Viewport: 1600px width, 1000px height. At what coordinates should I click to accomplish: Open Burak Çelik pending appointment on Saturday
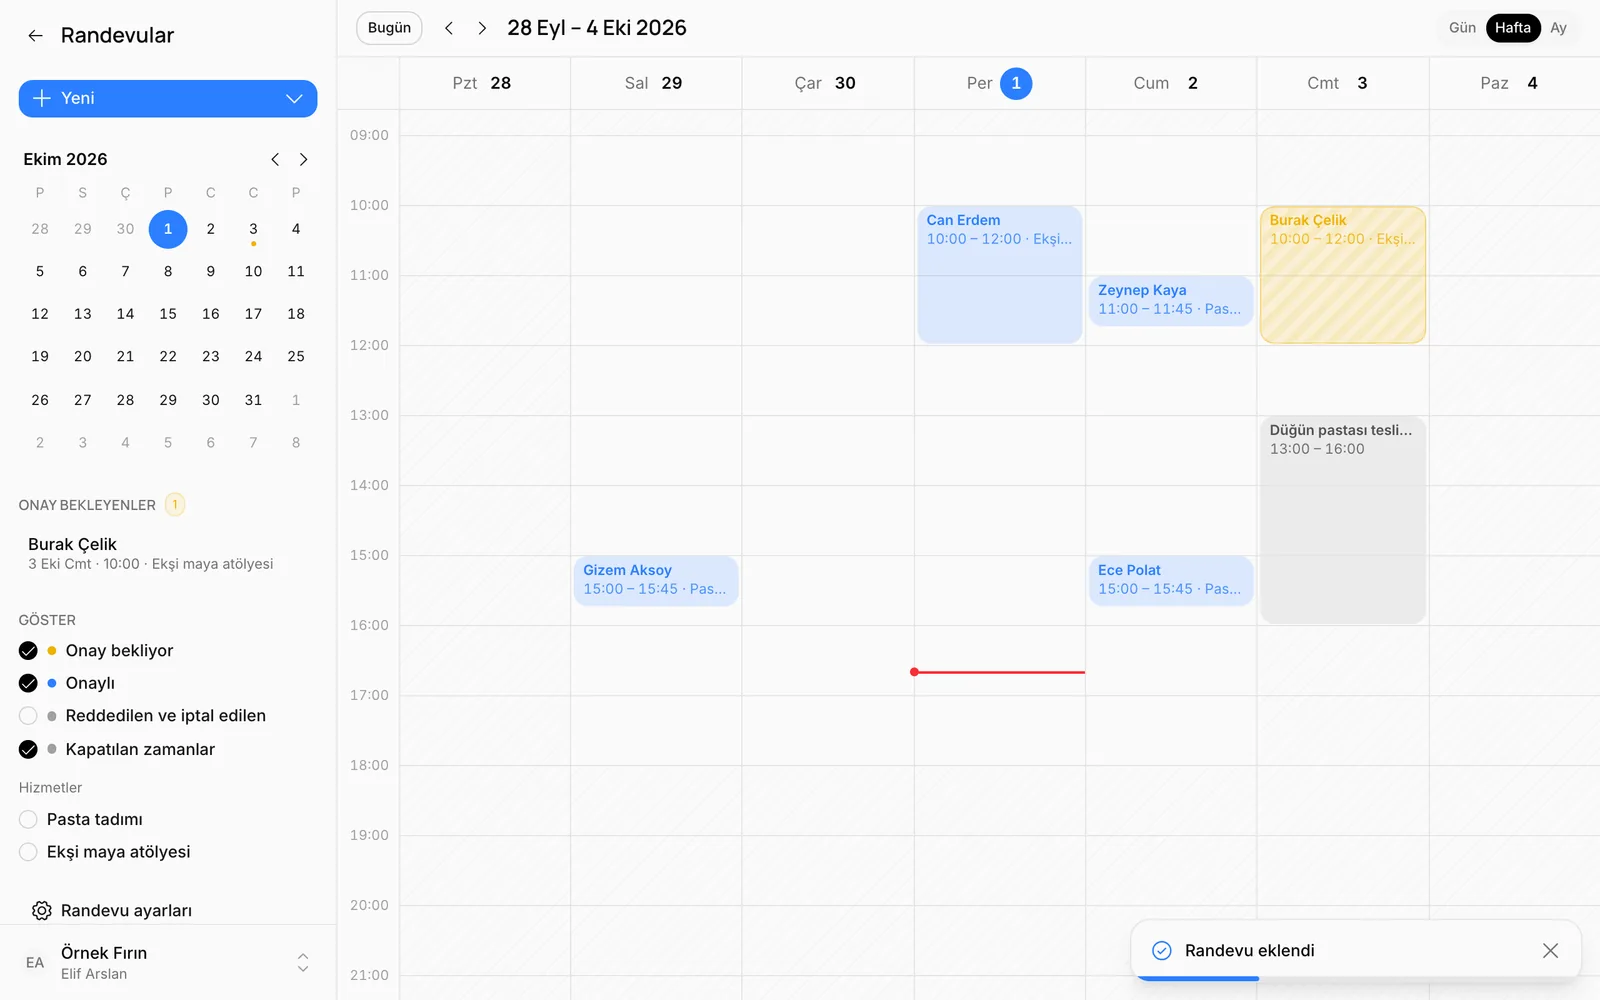1343,274
